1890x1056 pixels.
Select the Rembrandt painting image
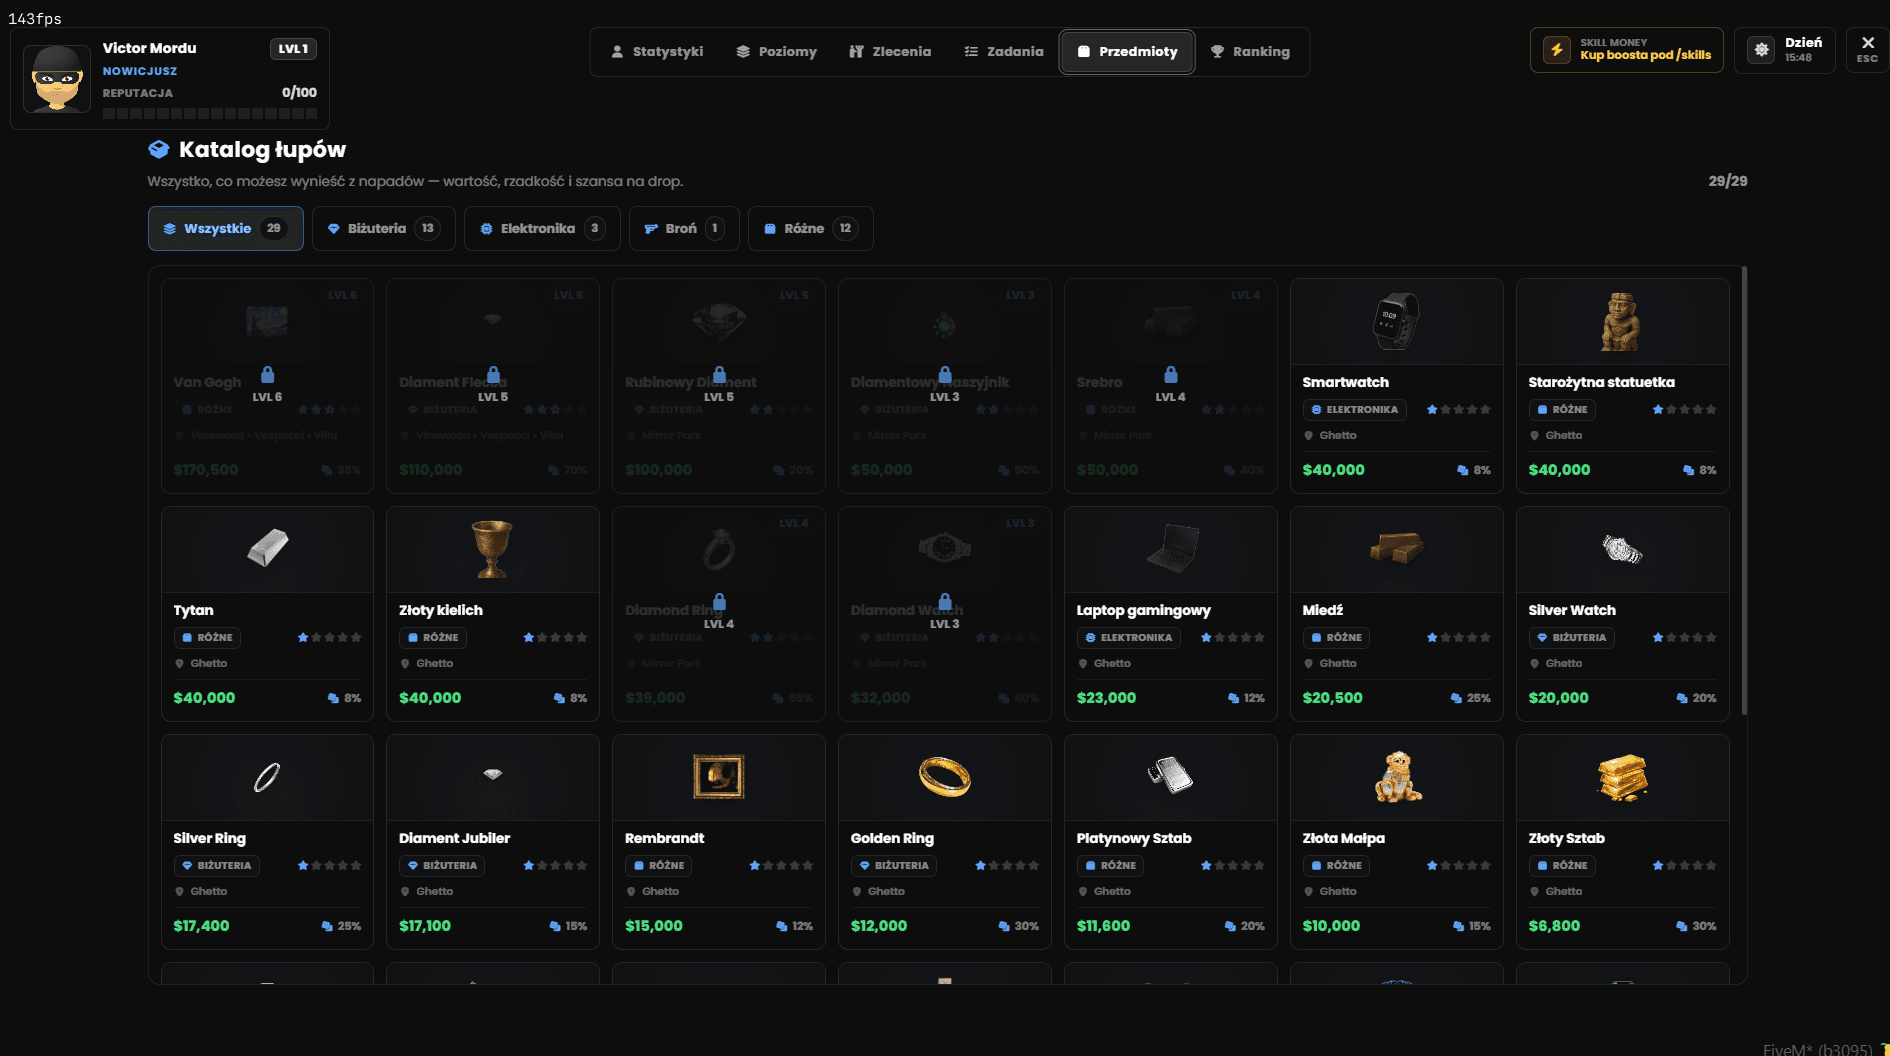pyautogui.click(x=718, y=777)
